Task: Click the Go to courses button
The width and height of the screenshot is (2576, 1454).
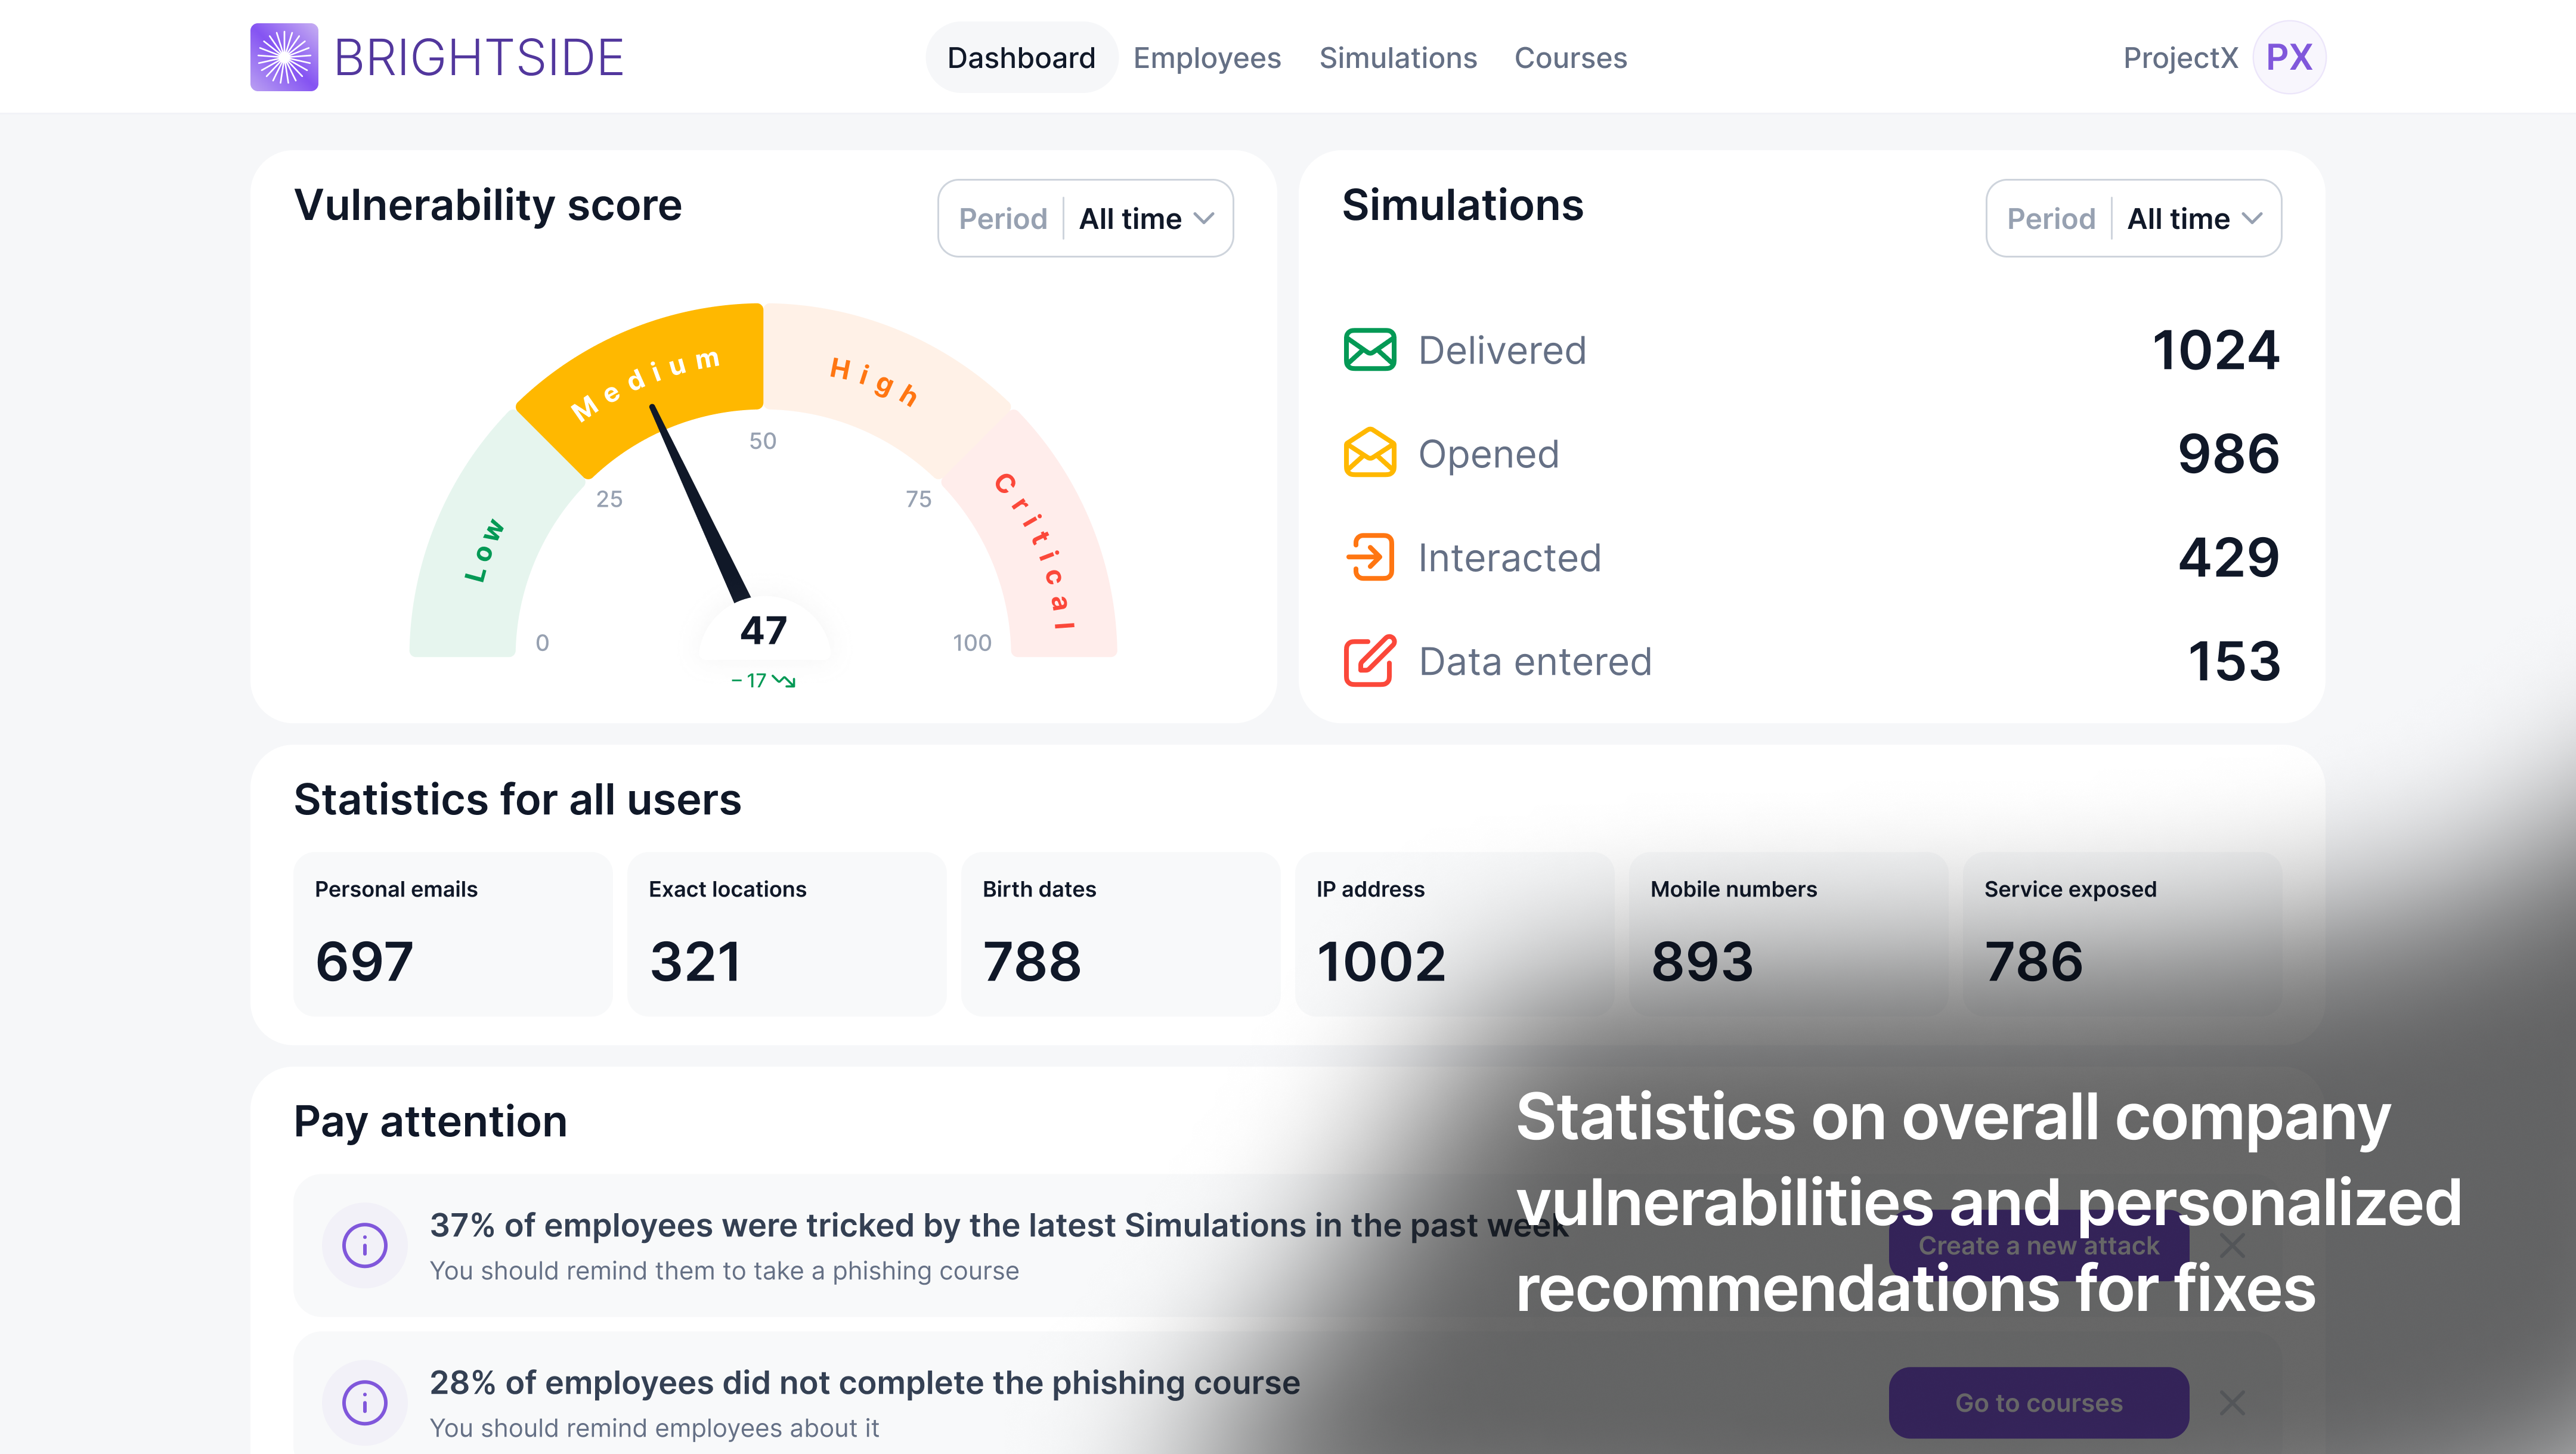Action: pos(2038,1402)
